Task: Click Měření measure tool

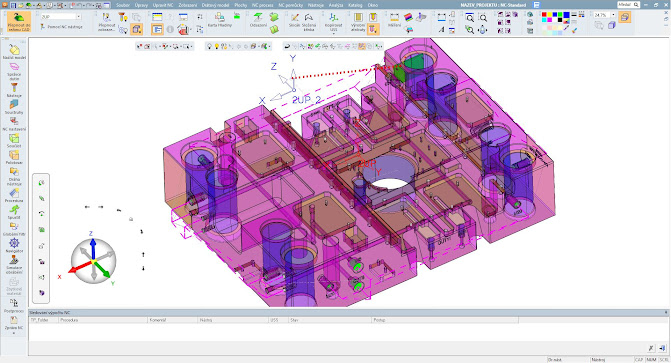Action: point(394,20)
